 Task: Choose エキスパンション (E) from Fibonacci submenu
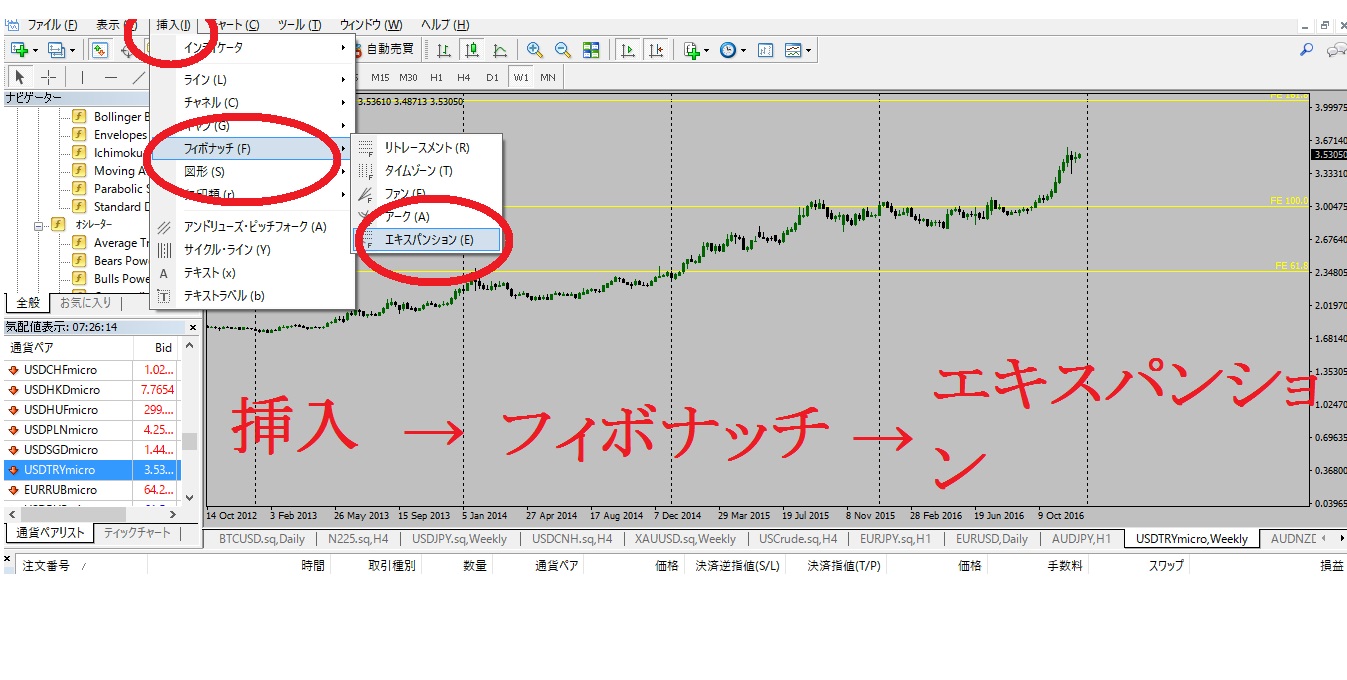[428, 239]
